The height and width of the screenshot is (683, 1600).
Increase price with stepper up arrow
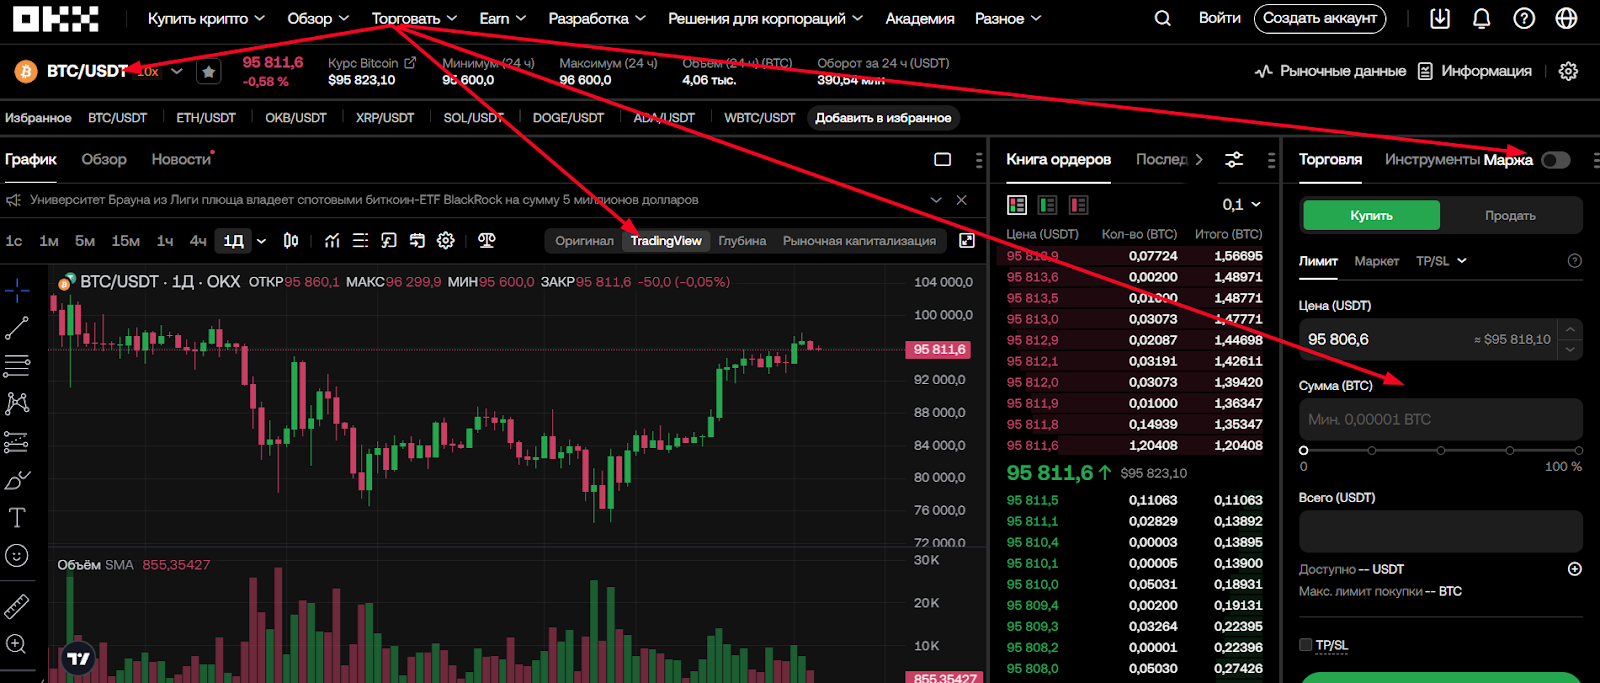tap(1570, 329)
